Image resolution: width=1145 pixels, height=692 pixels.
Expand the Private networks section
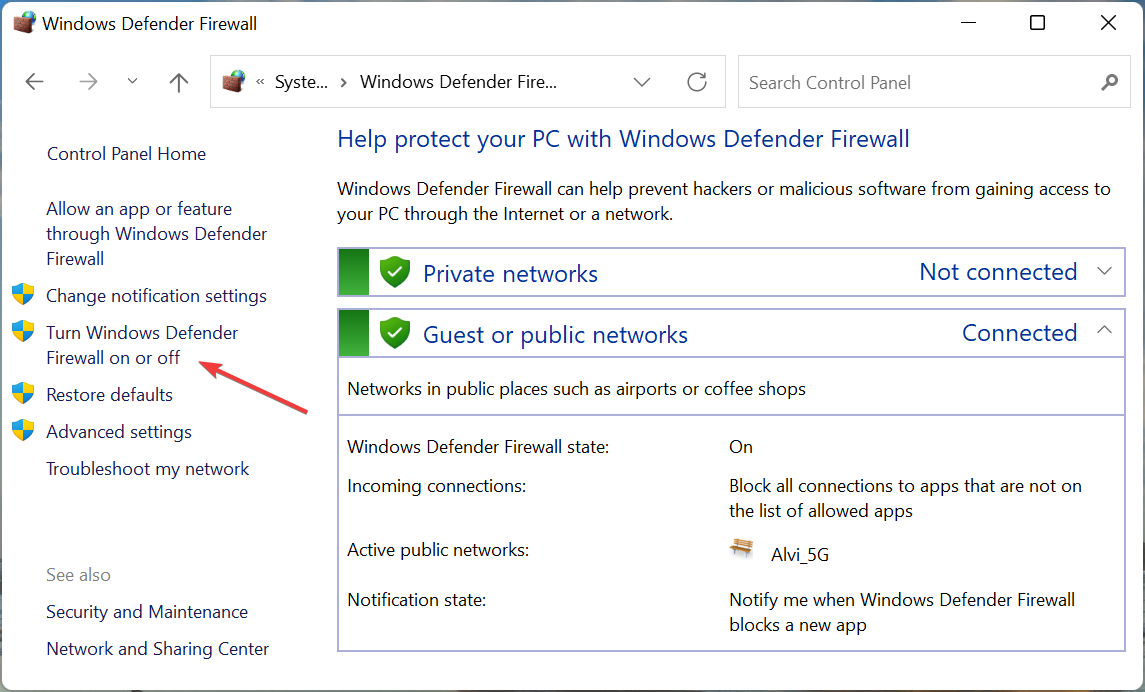(x=1103, y=271)
